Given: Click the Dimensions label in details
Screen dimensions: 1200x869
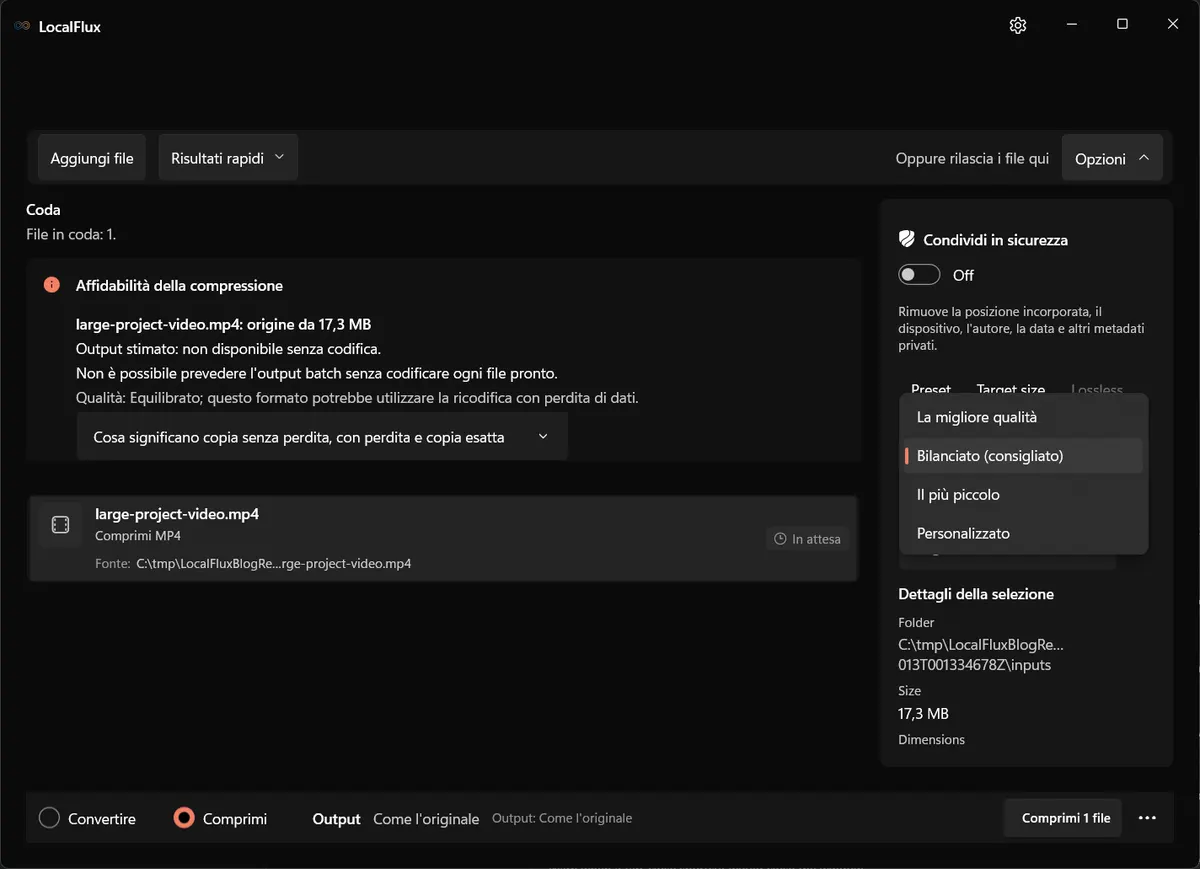Looking at the screenshot, I should coord(931,740).
